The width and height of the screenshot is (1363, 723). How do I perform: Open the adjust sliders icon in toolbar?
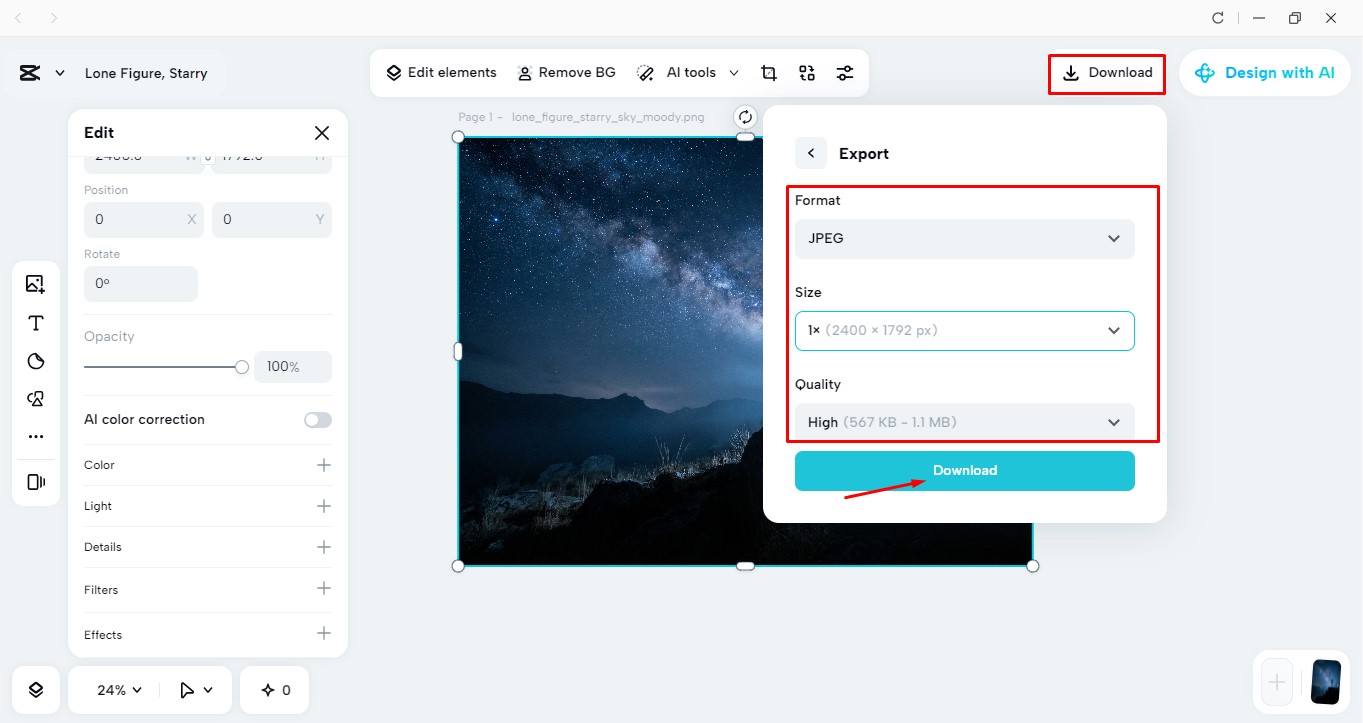click(x=845, y=73)
